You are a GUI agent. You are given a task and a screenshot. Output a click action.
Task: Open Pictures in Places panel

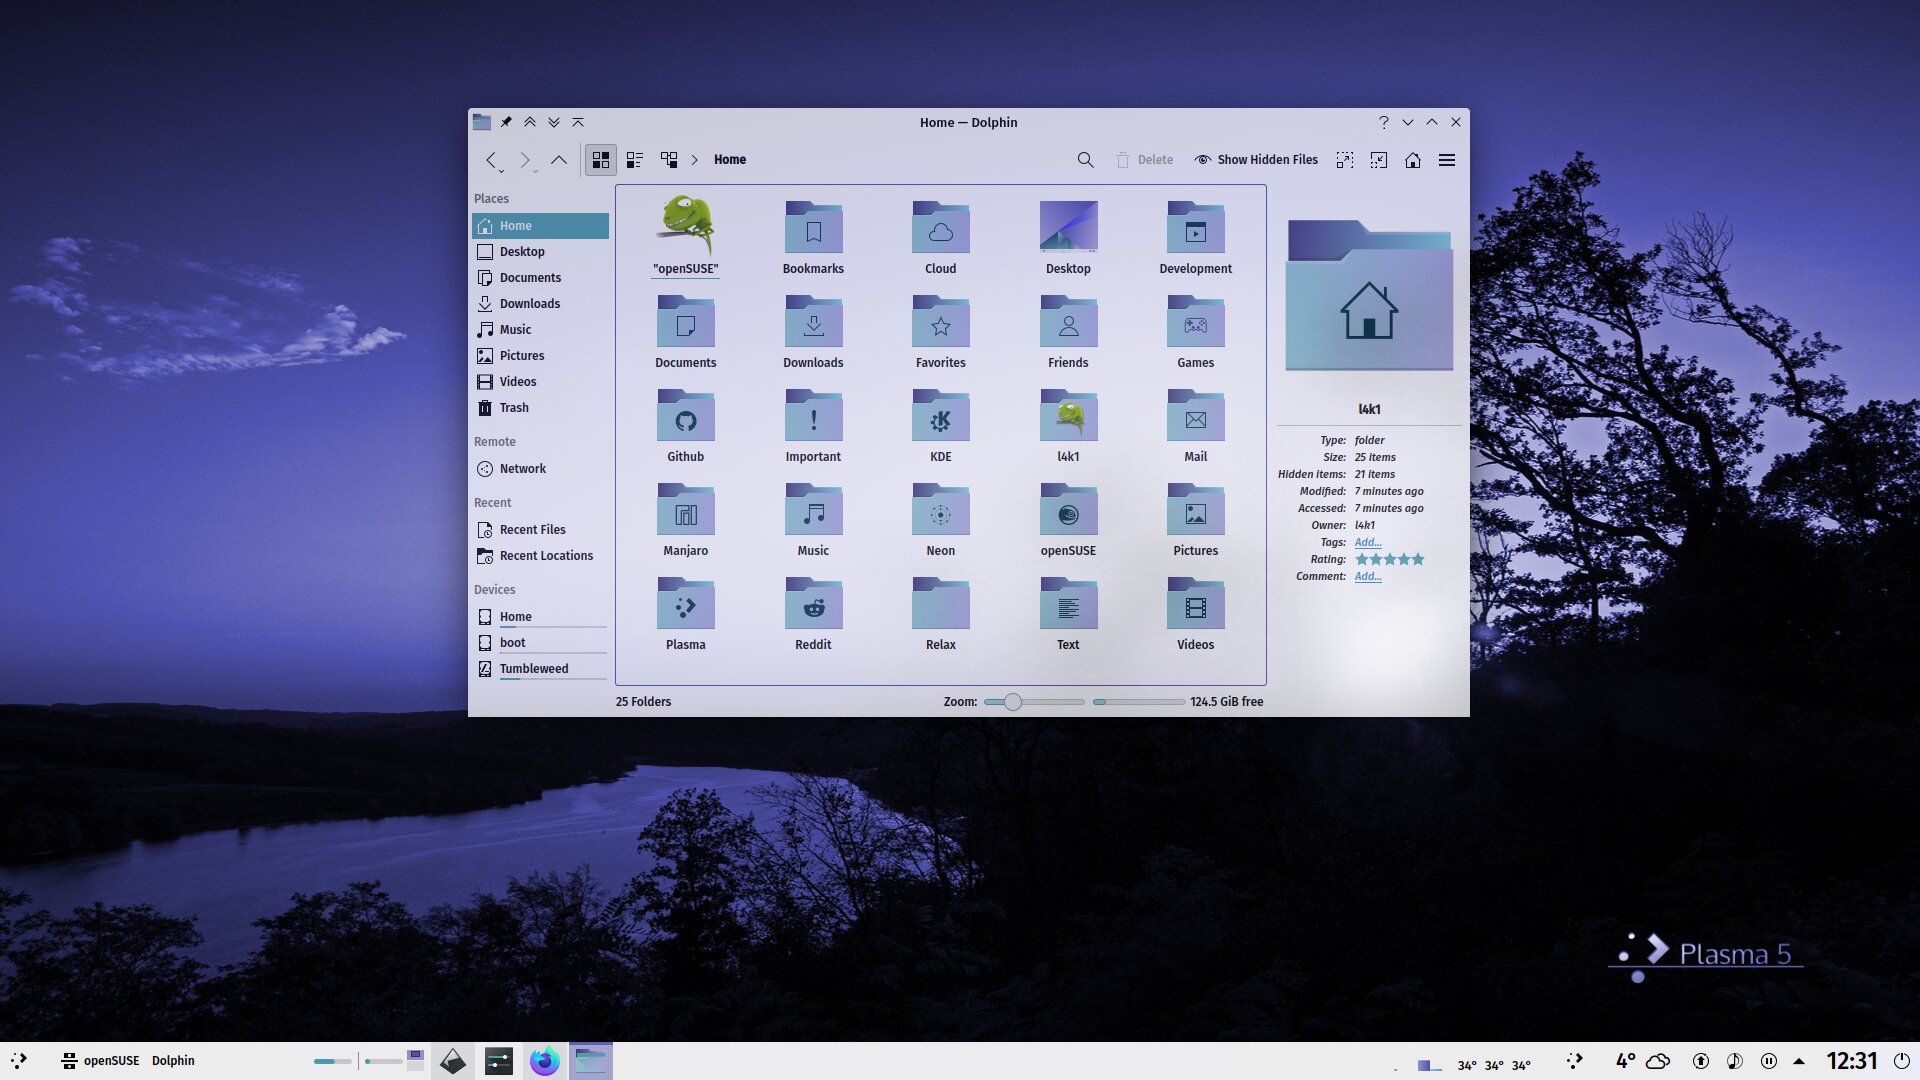tap(540, 356)
